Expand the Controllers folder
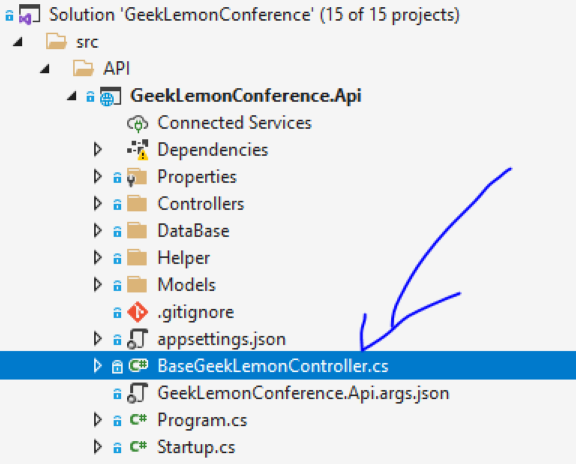 click(98, 204)
